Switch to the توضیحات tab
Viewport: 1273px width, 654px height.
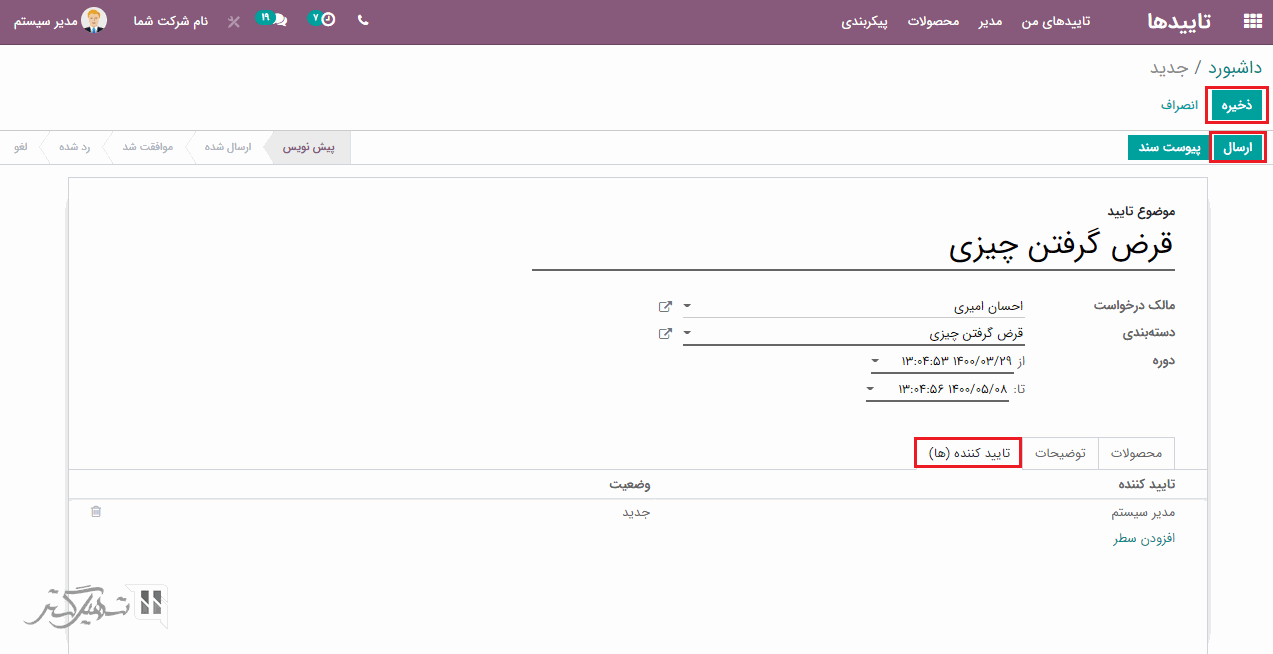point(1059,453)
